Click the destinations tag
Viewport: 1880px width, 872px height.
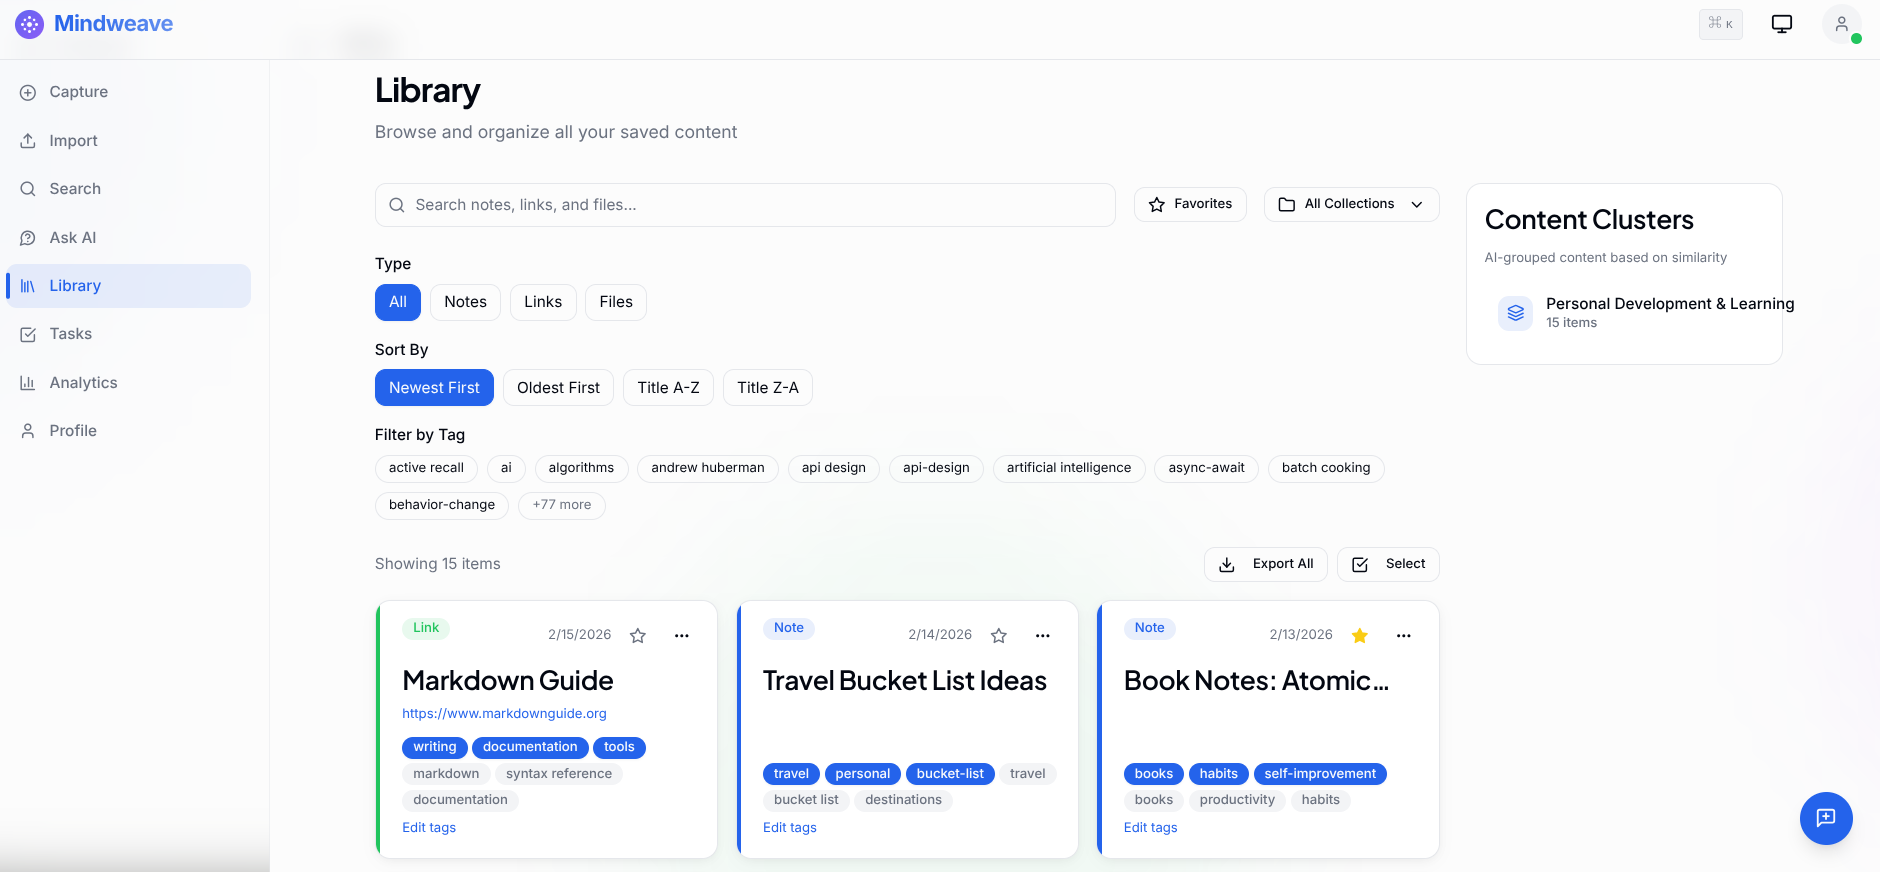[903, 800]
